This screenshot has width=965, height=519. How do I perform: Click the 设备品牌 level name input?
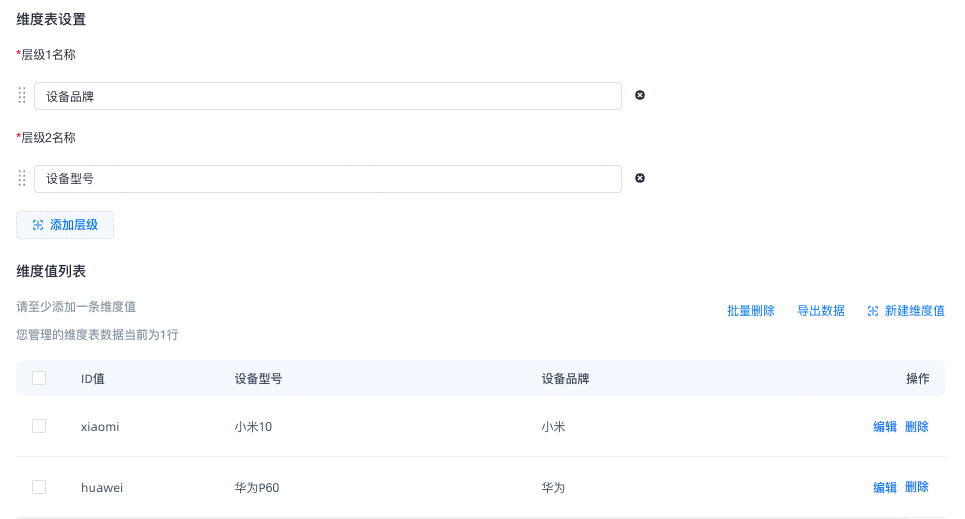(327, 96)
